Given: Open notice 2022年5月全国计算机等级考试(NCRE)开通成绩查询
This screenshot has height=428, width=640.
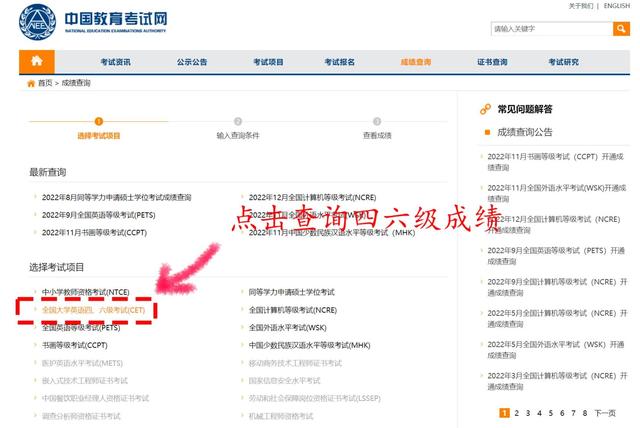Looking at the screenshot, I should [557, 319].
